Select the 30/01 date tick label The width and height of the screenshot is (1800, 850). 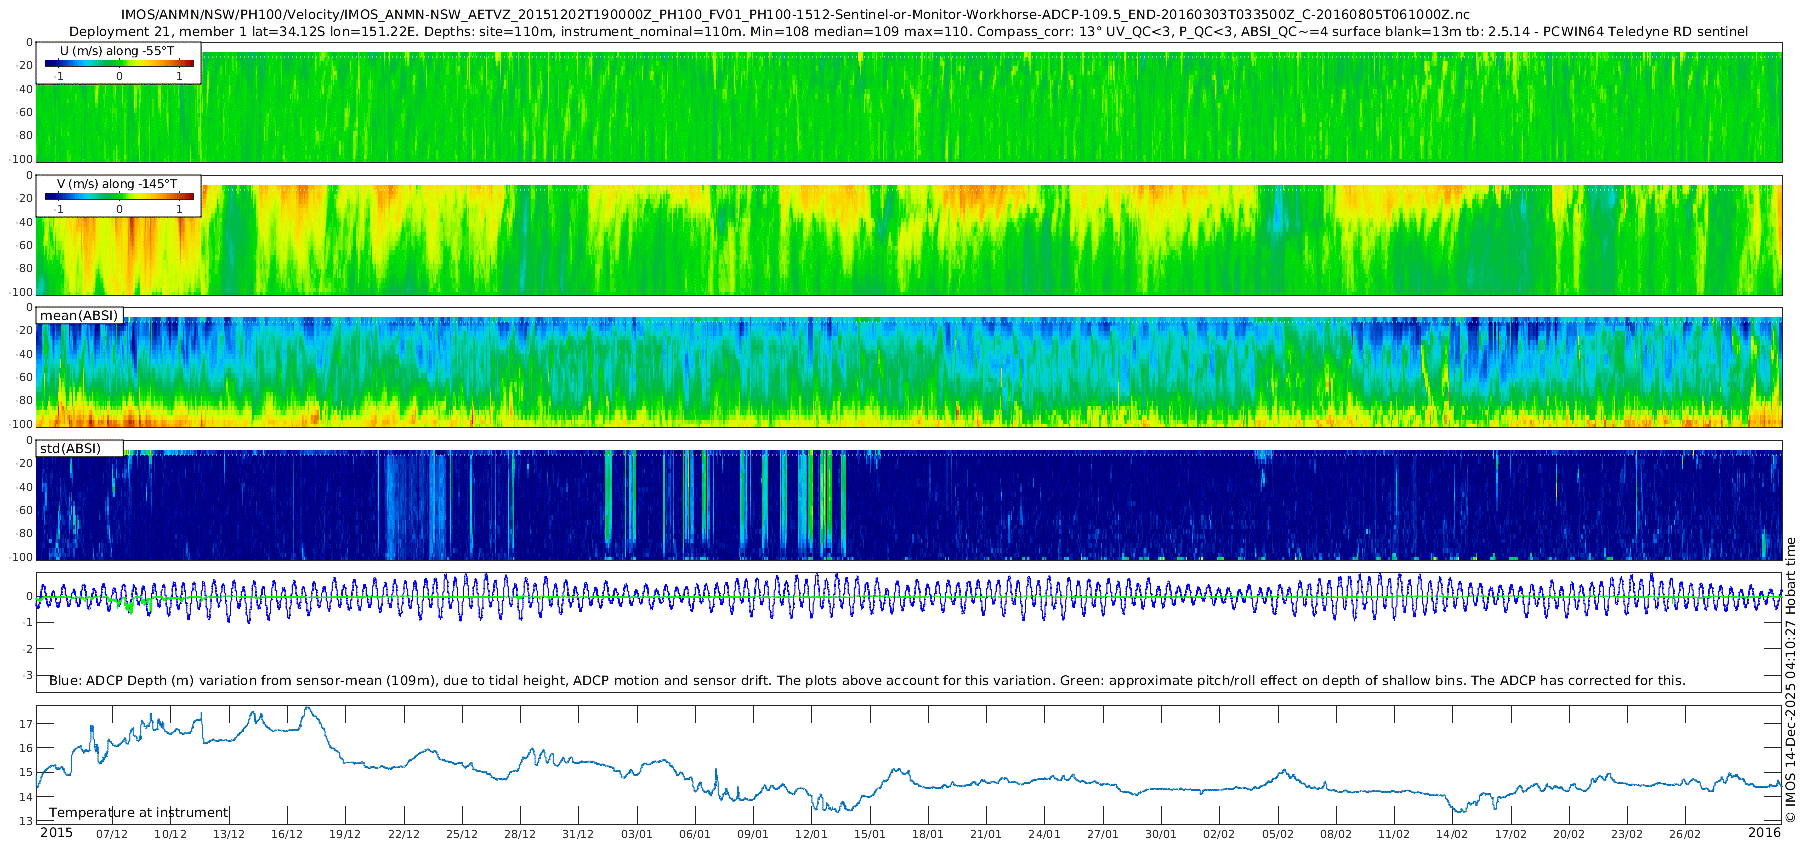1161,834
